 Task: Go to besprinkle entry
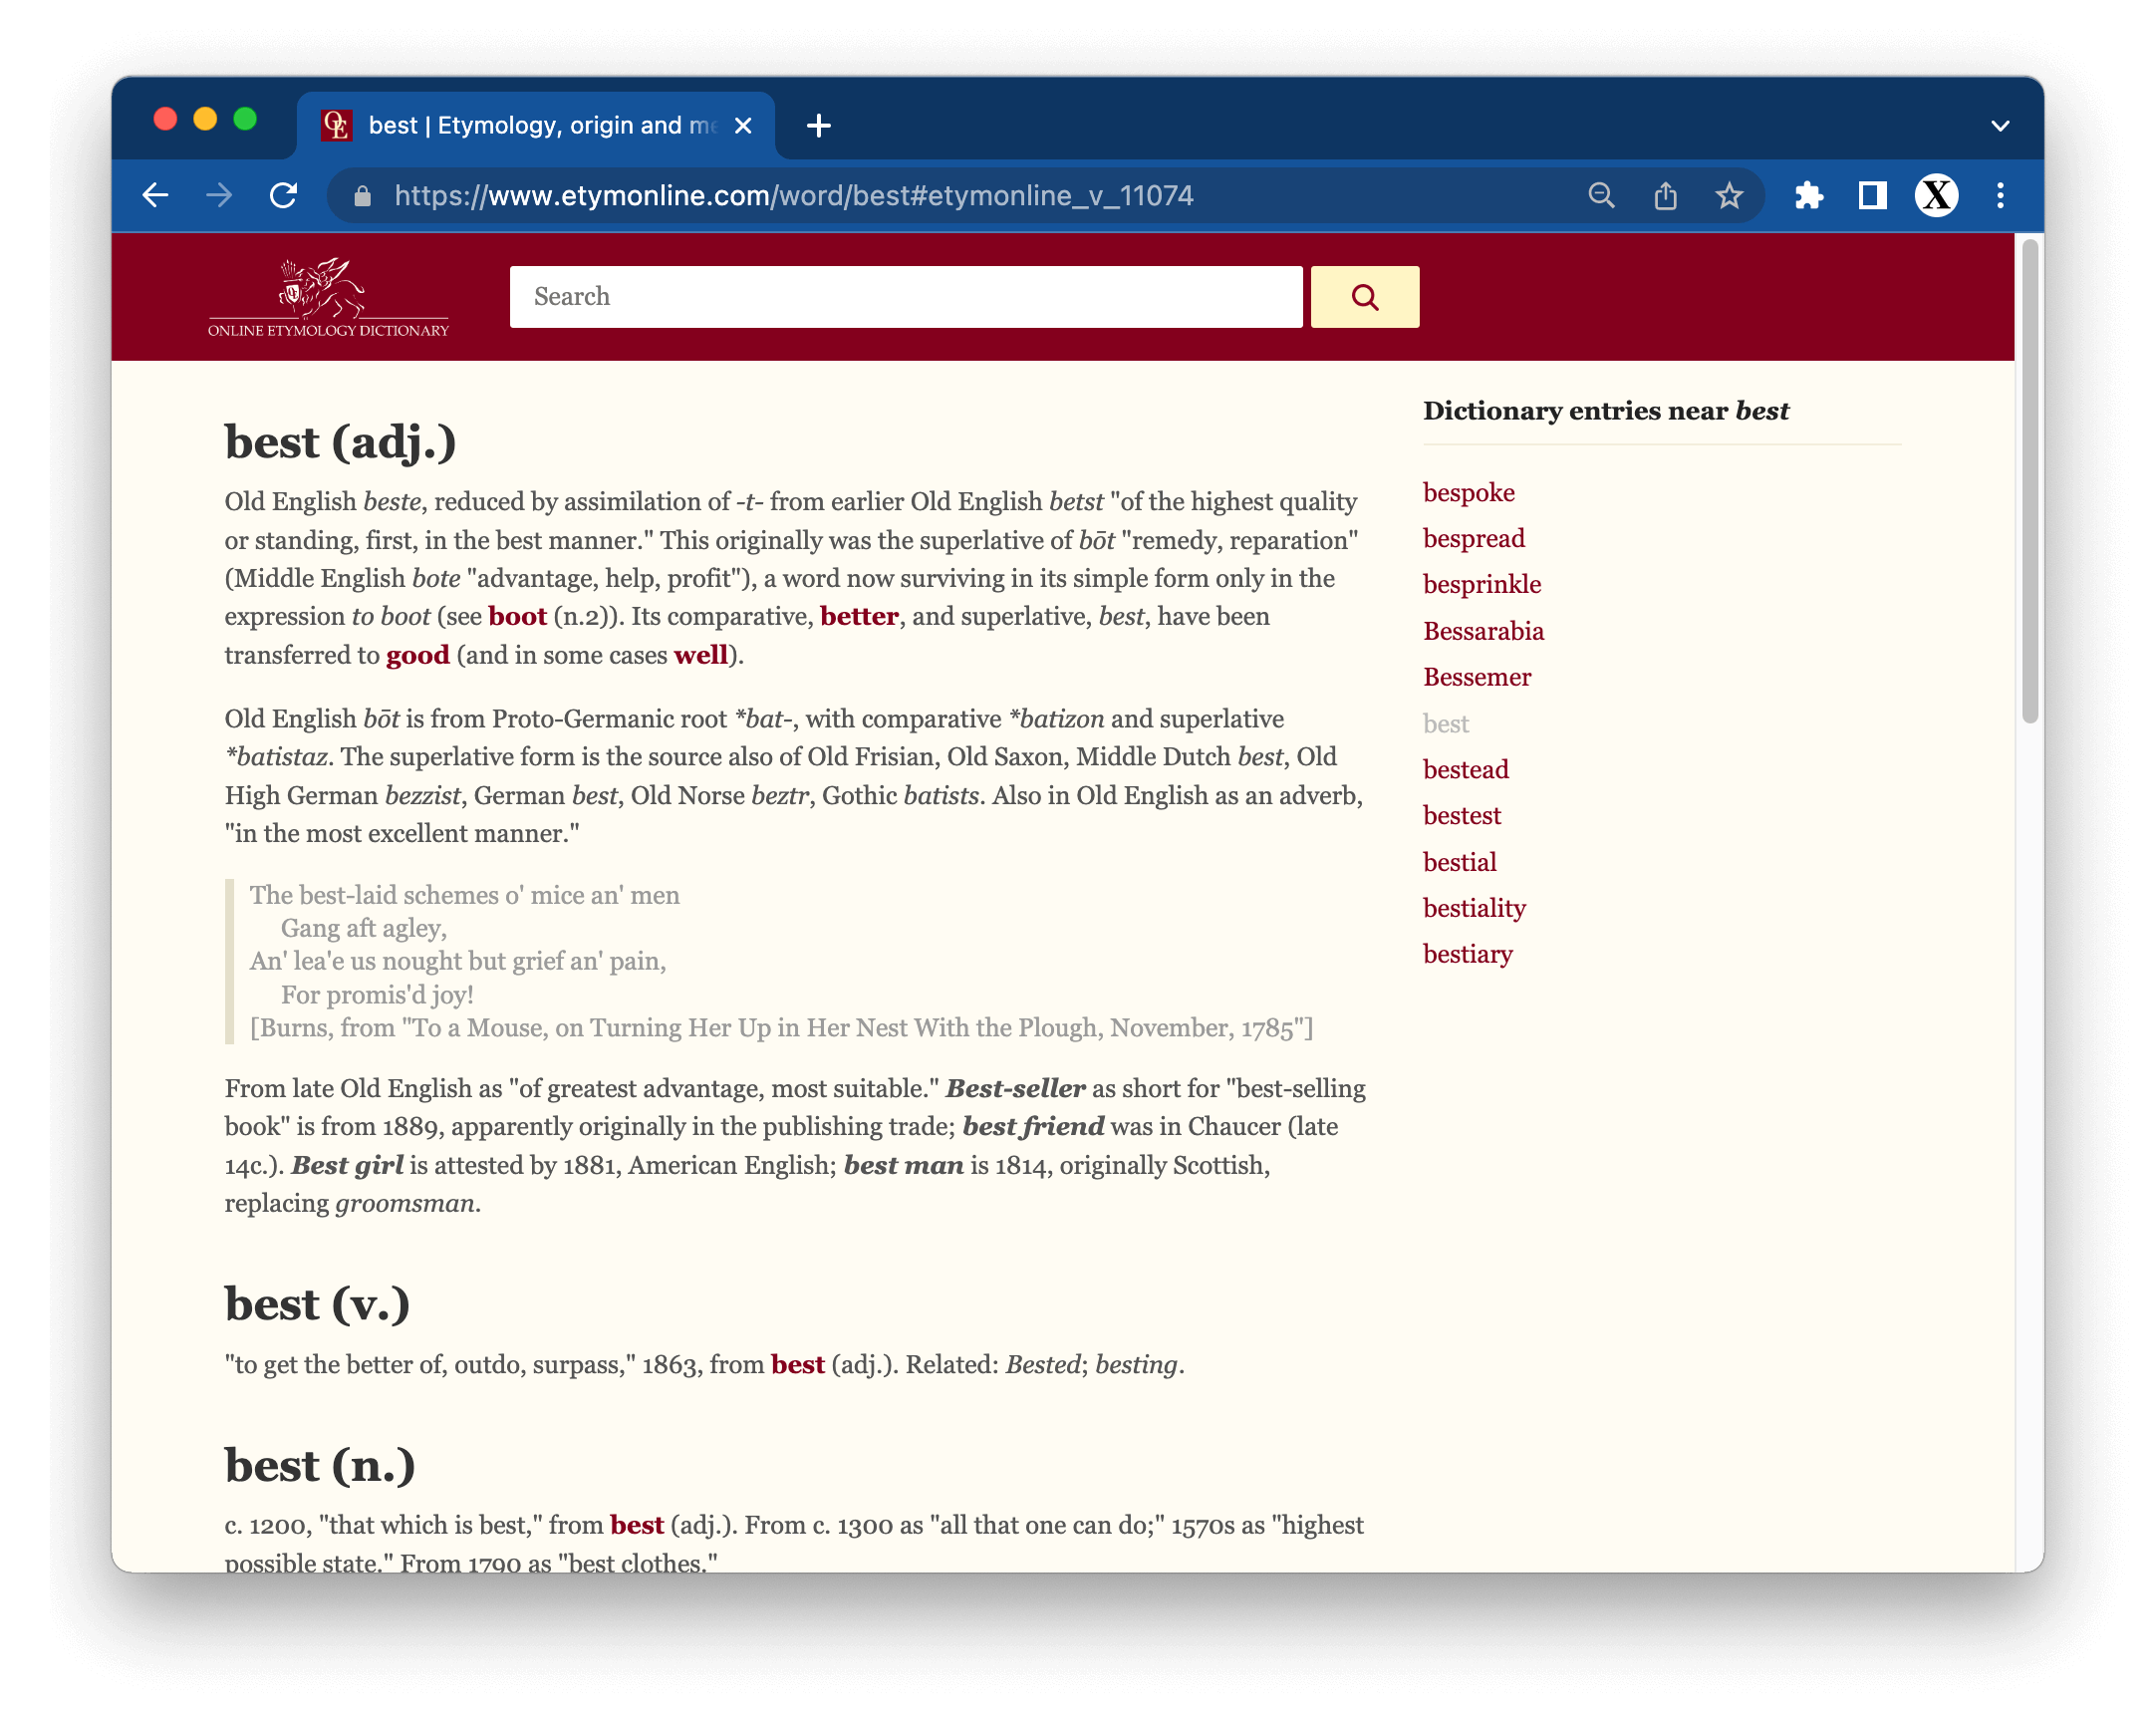pos(1482,585)
